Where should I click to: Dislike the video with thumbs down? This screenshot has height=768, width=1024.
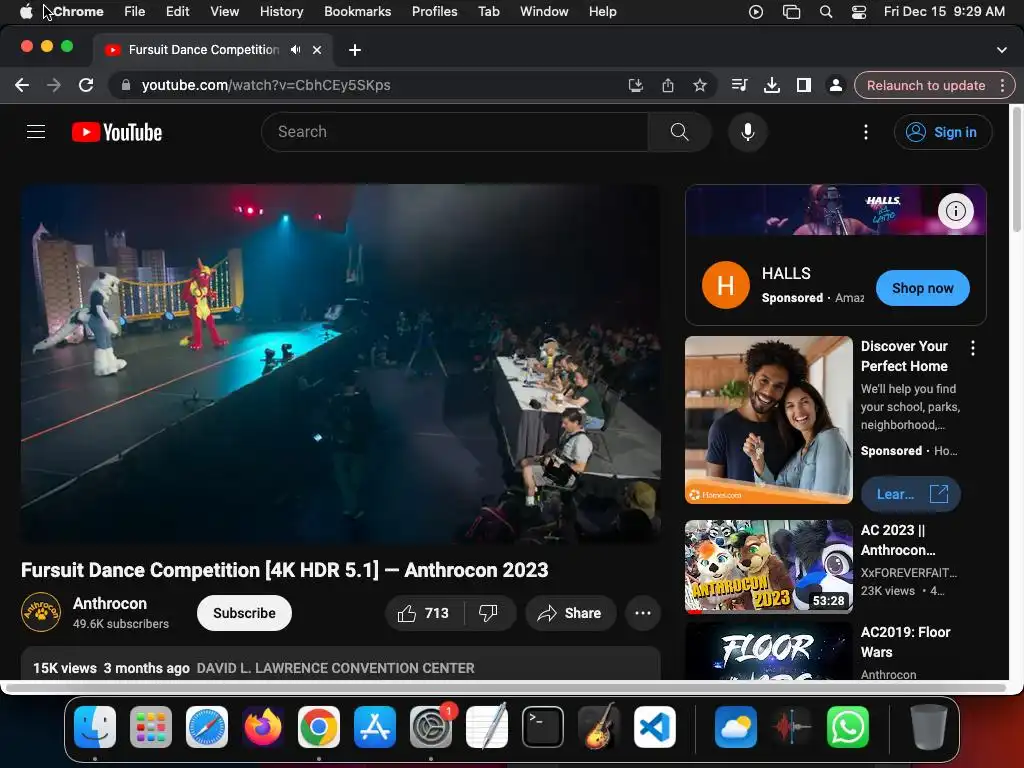click(x=488, y=613)
